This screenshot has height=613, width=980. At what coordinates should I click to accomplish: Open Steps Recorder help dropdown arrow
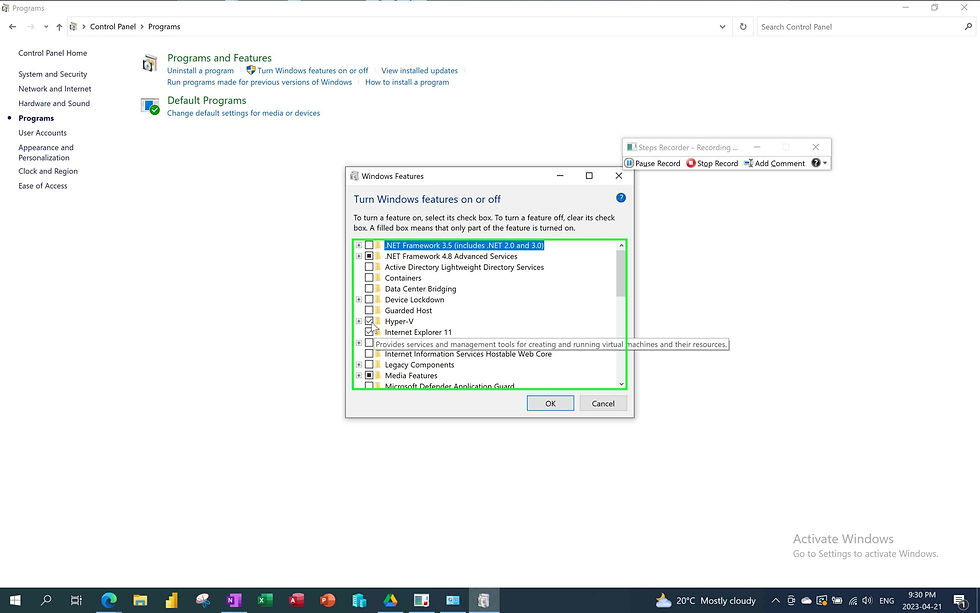tap(825, 163)
